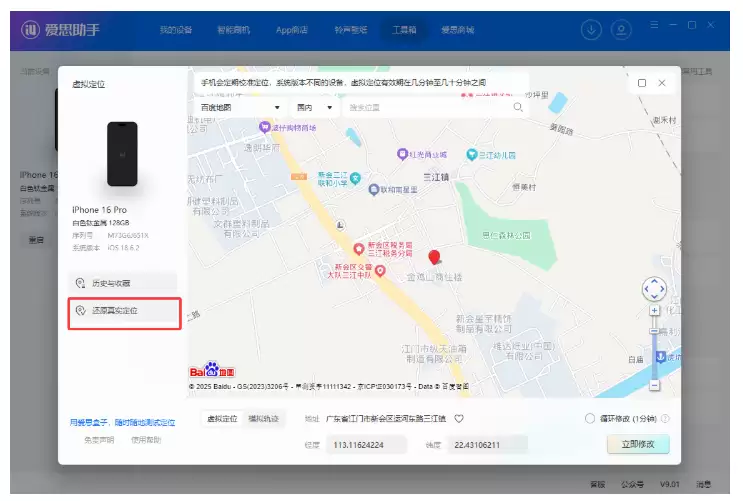This screenshot has height=501, width=743.
Task: Open the 免责声明 link
Action: [99, 440]
